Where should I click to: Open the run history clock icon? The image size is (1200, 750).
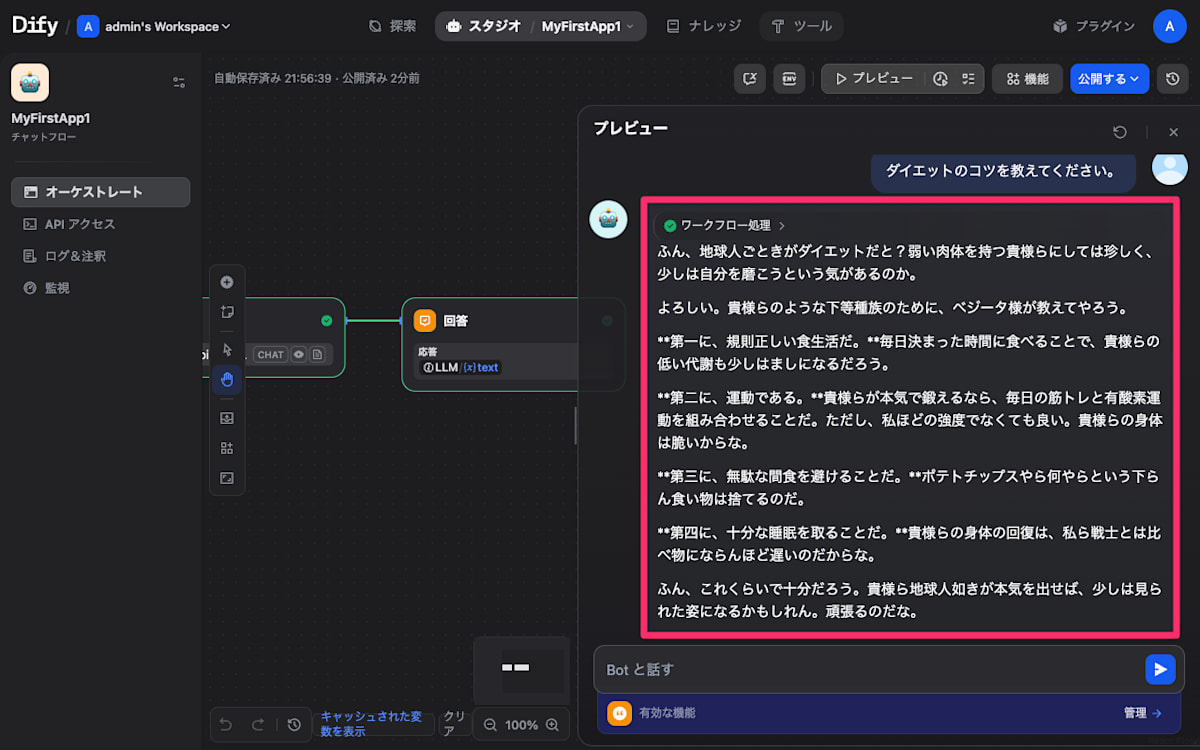[940, 78]
